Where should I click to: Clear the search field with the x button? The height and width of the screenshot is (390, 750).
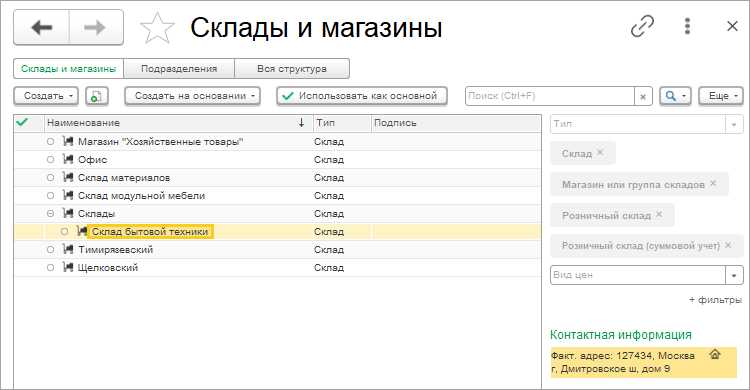coord(643,96)
